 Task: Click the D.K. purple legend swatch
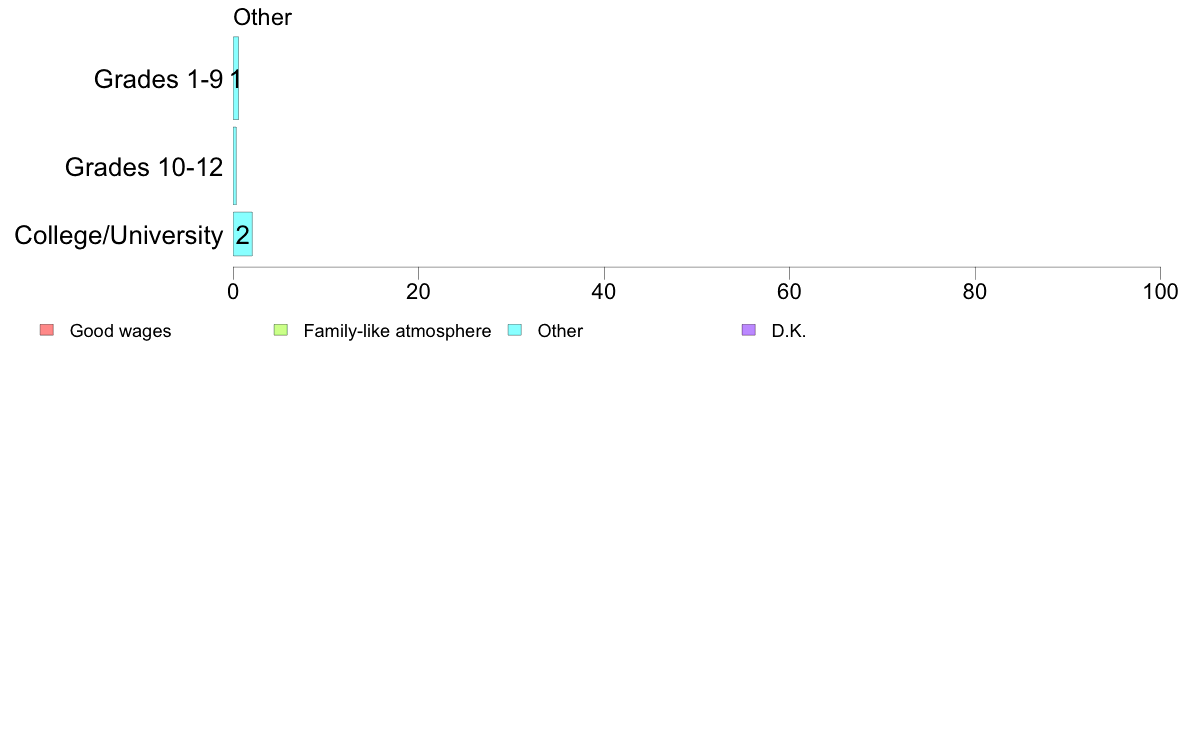pyautogui.click(x=749, y=330)
